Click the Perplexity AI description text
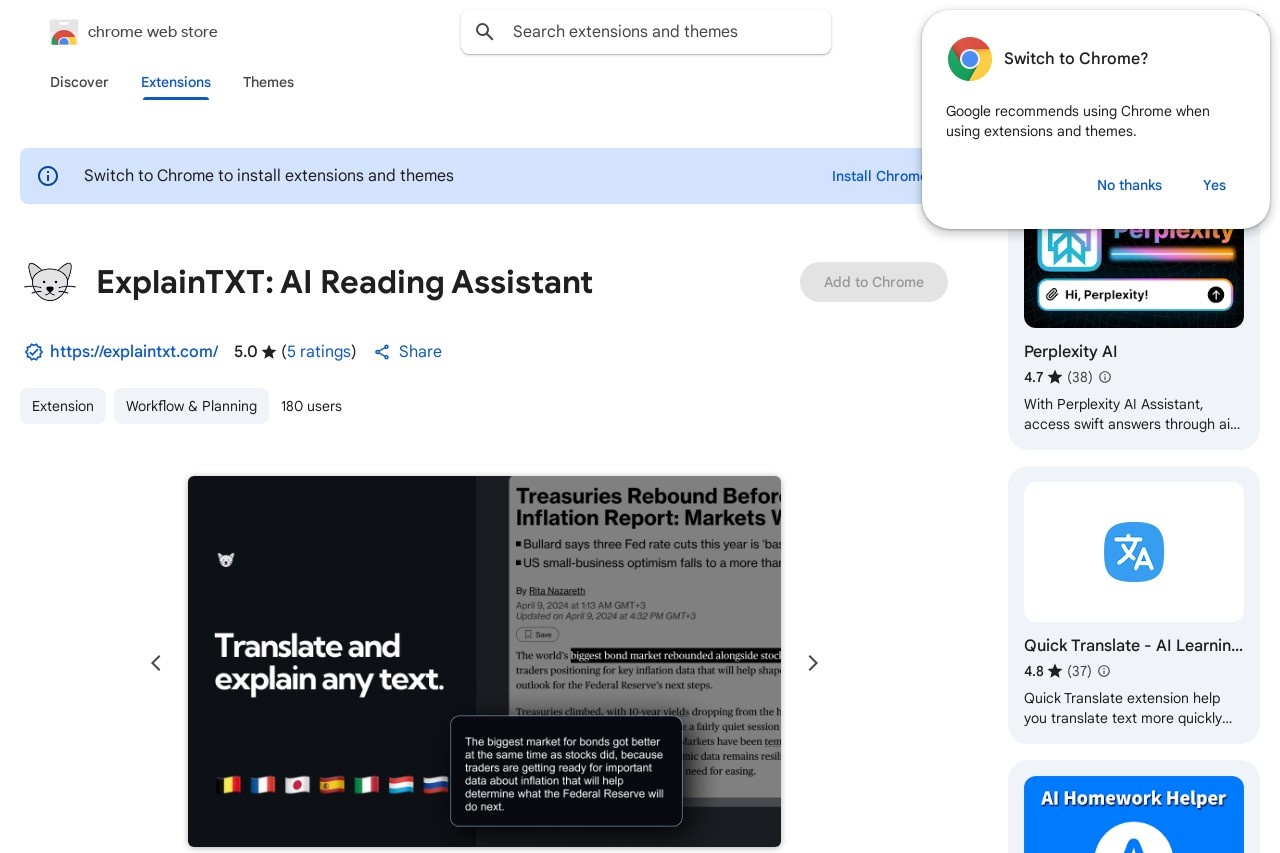 tap(1132, 414)
